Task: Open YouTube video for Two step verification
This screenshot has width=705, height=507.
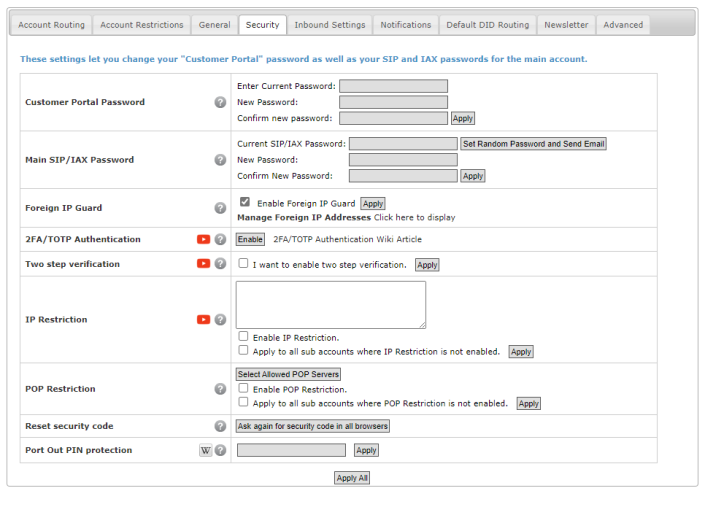Action: tap(204, 264)
